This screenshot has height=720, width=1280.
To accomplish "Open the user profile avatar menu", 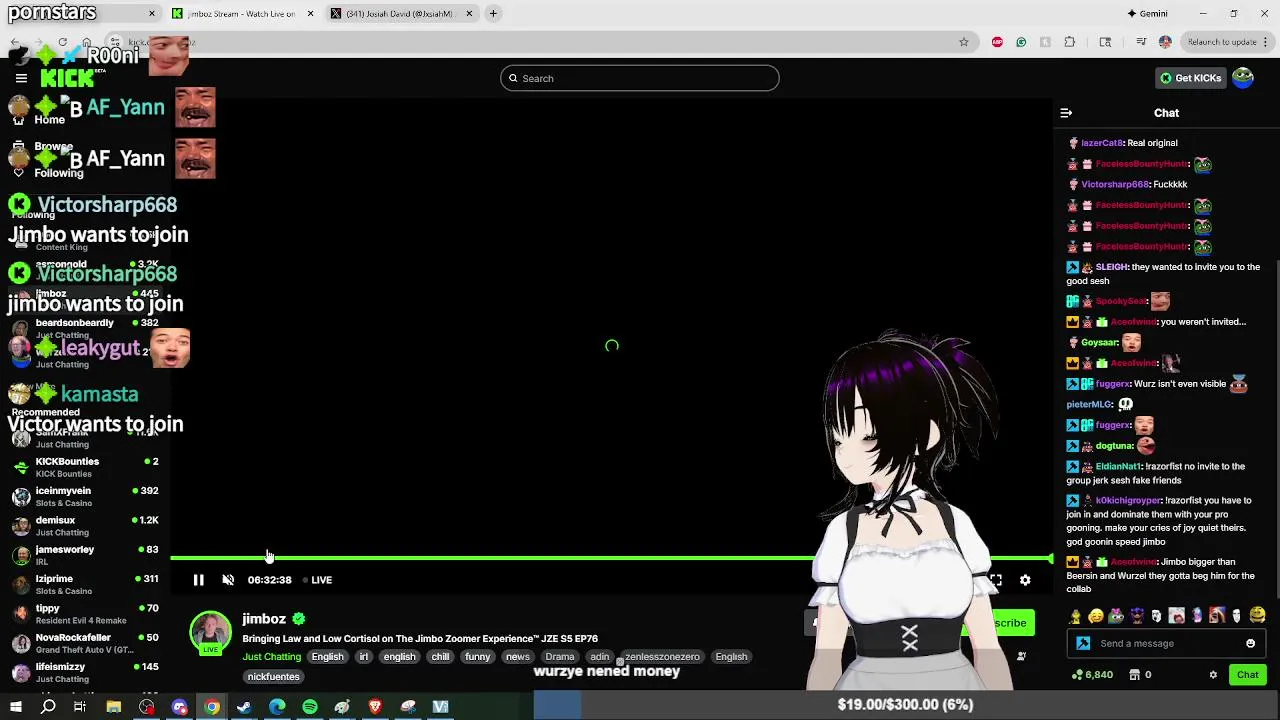I will (1243, 78).
